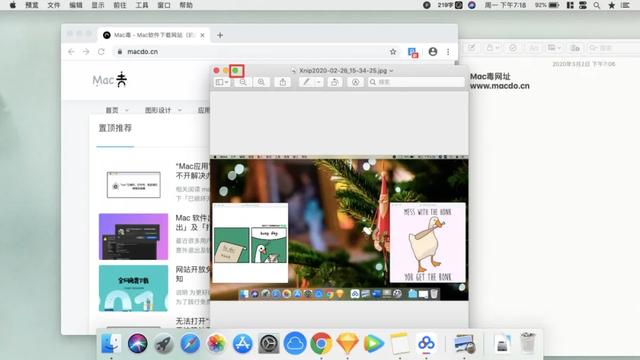This screenshot has width=640, height=360.
Task: Open the teal article thumbnail
Action: point(133,288)
